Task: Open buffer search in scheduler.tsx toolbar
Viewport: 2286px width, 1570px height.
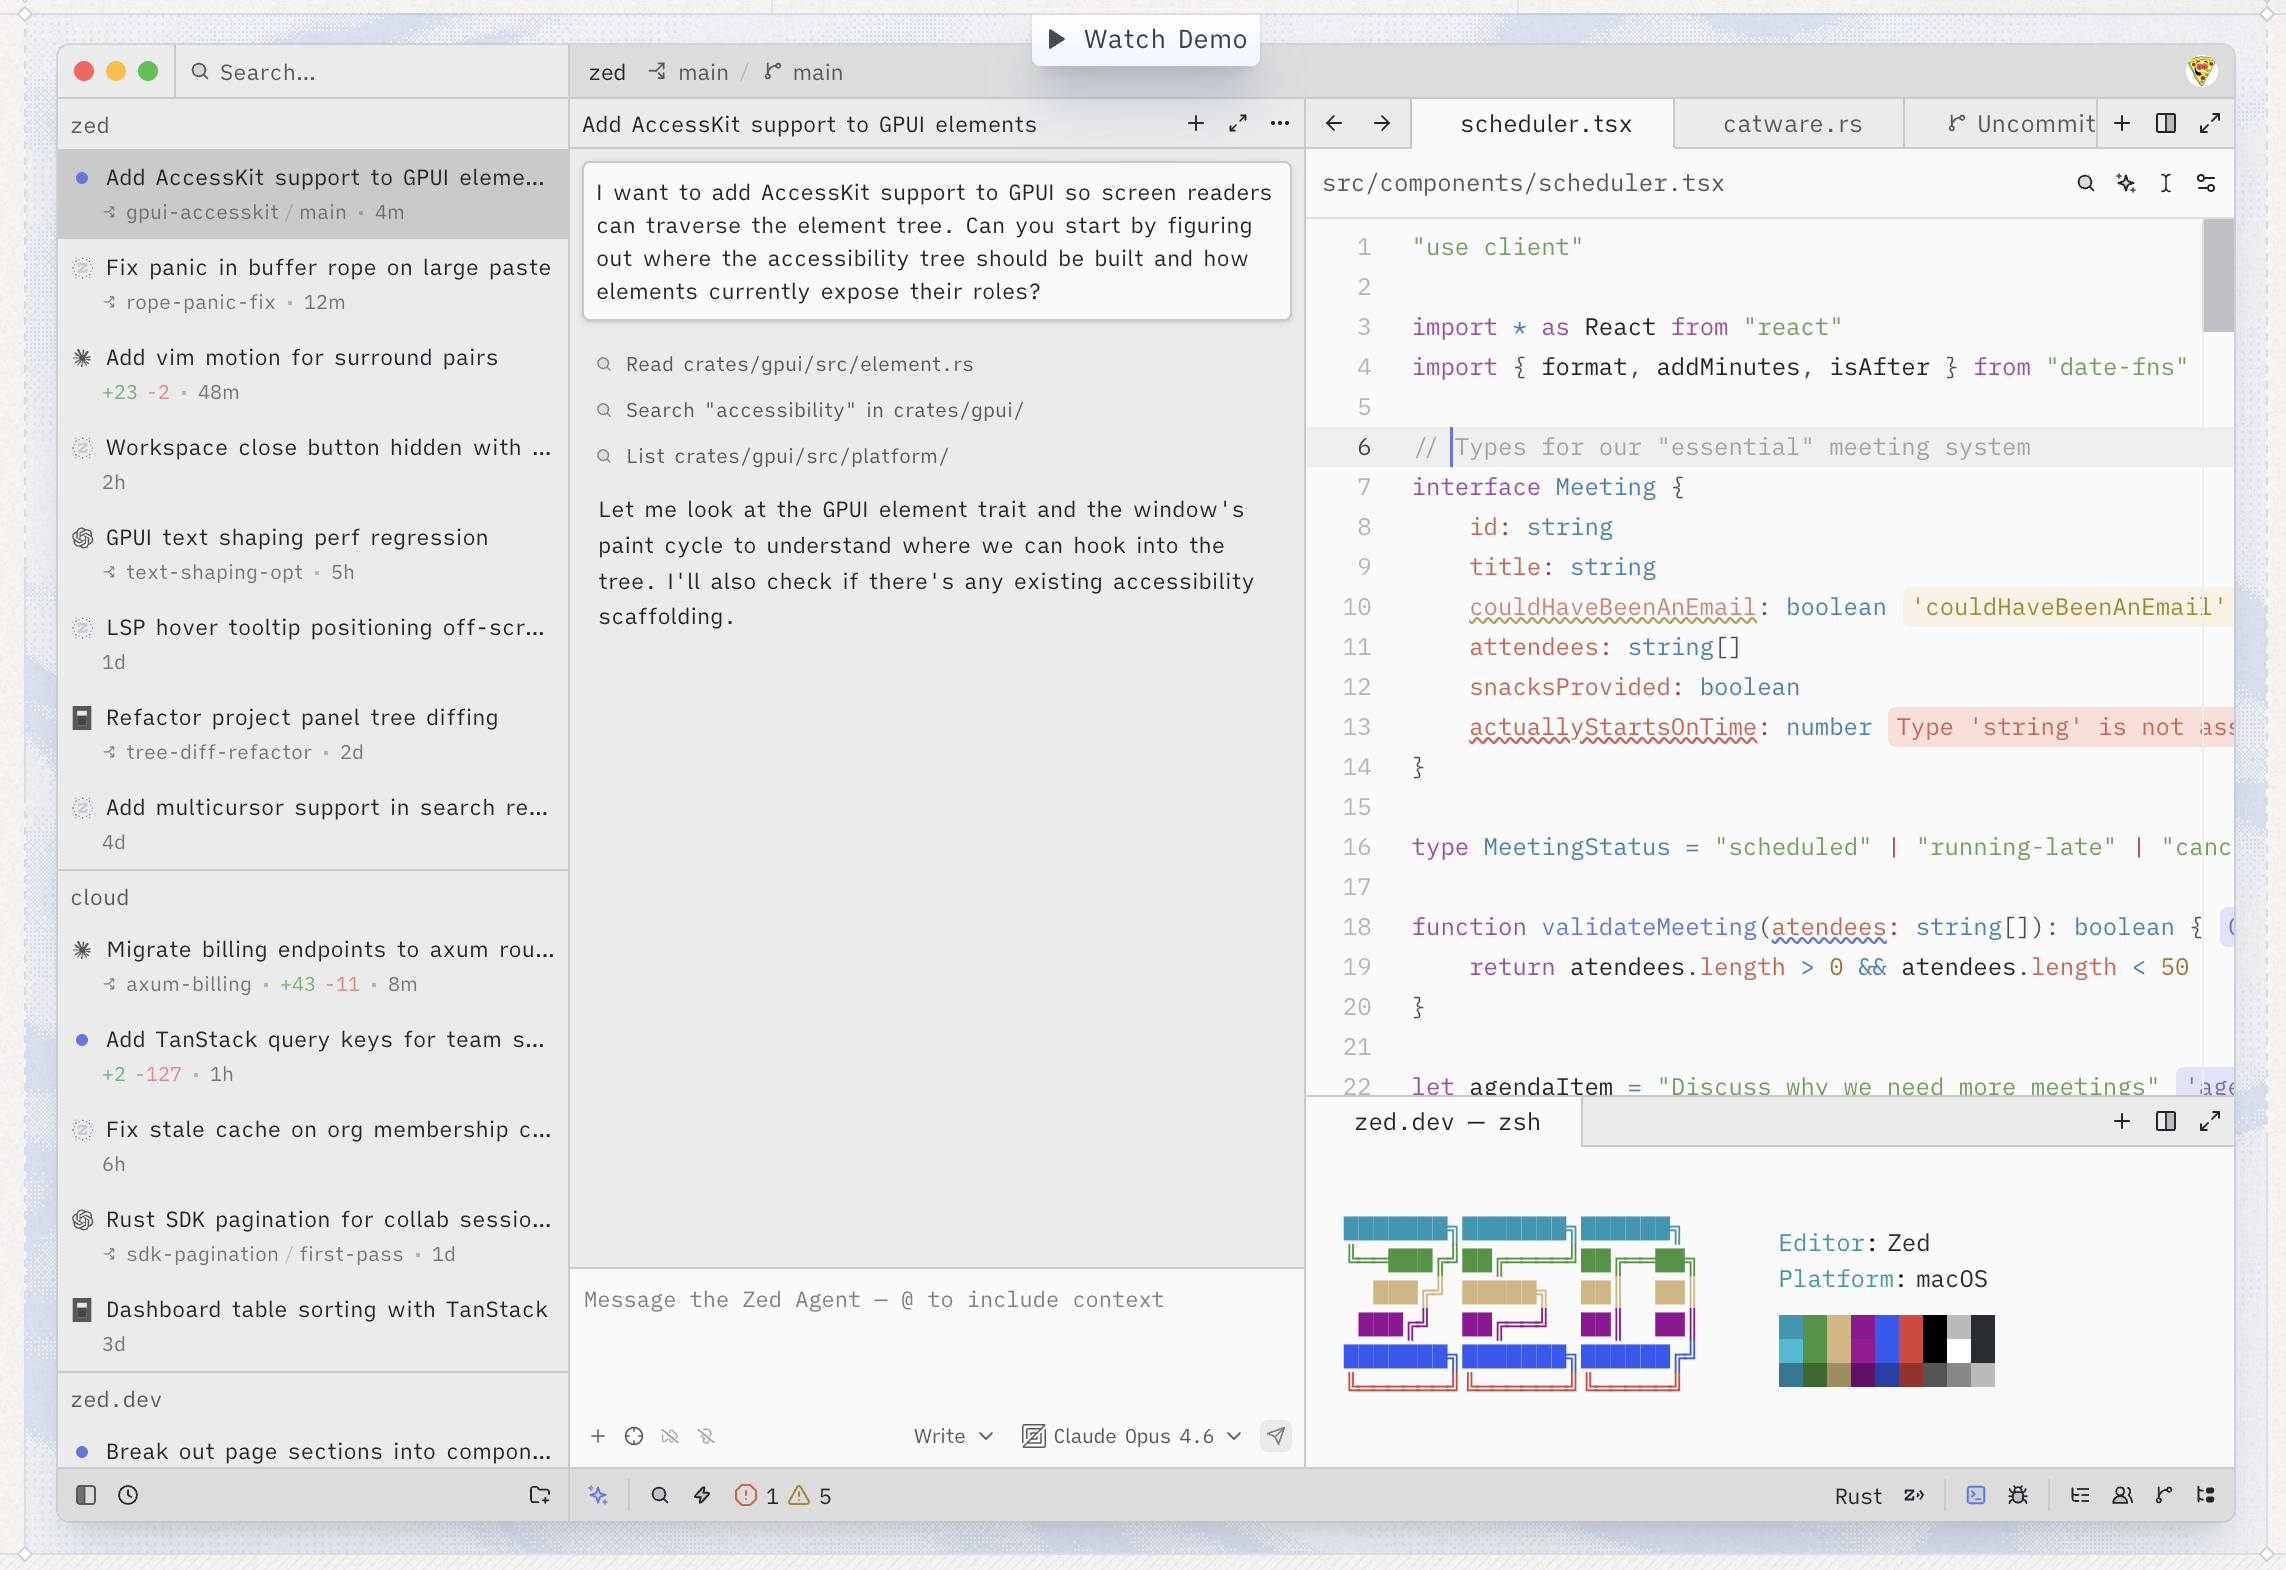Action: pyautogui.click(x=2086, y=183)
